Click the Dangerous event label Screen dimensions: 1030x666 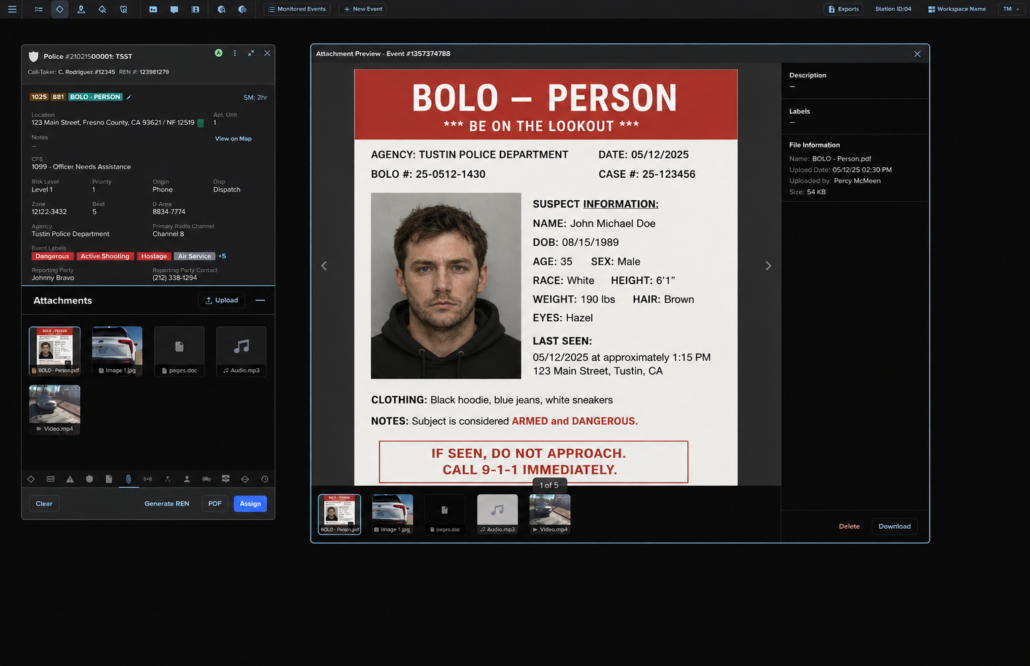click(52, 256)
